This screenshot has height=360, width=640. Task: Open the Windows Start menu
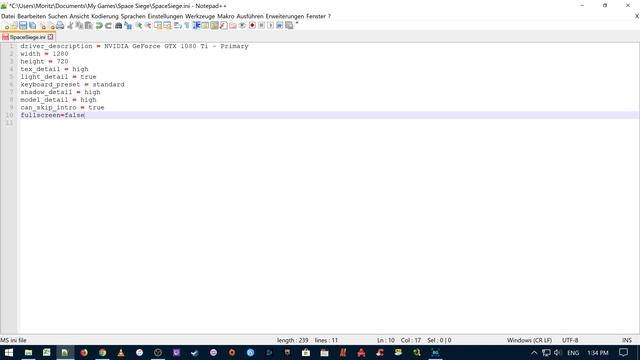click(x=9, y=353)
